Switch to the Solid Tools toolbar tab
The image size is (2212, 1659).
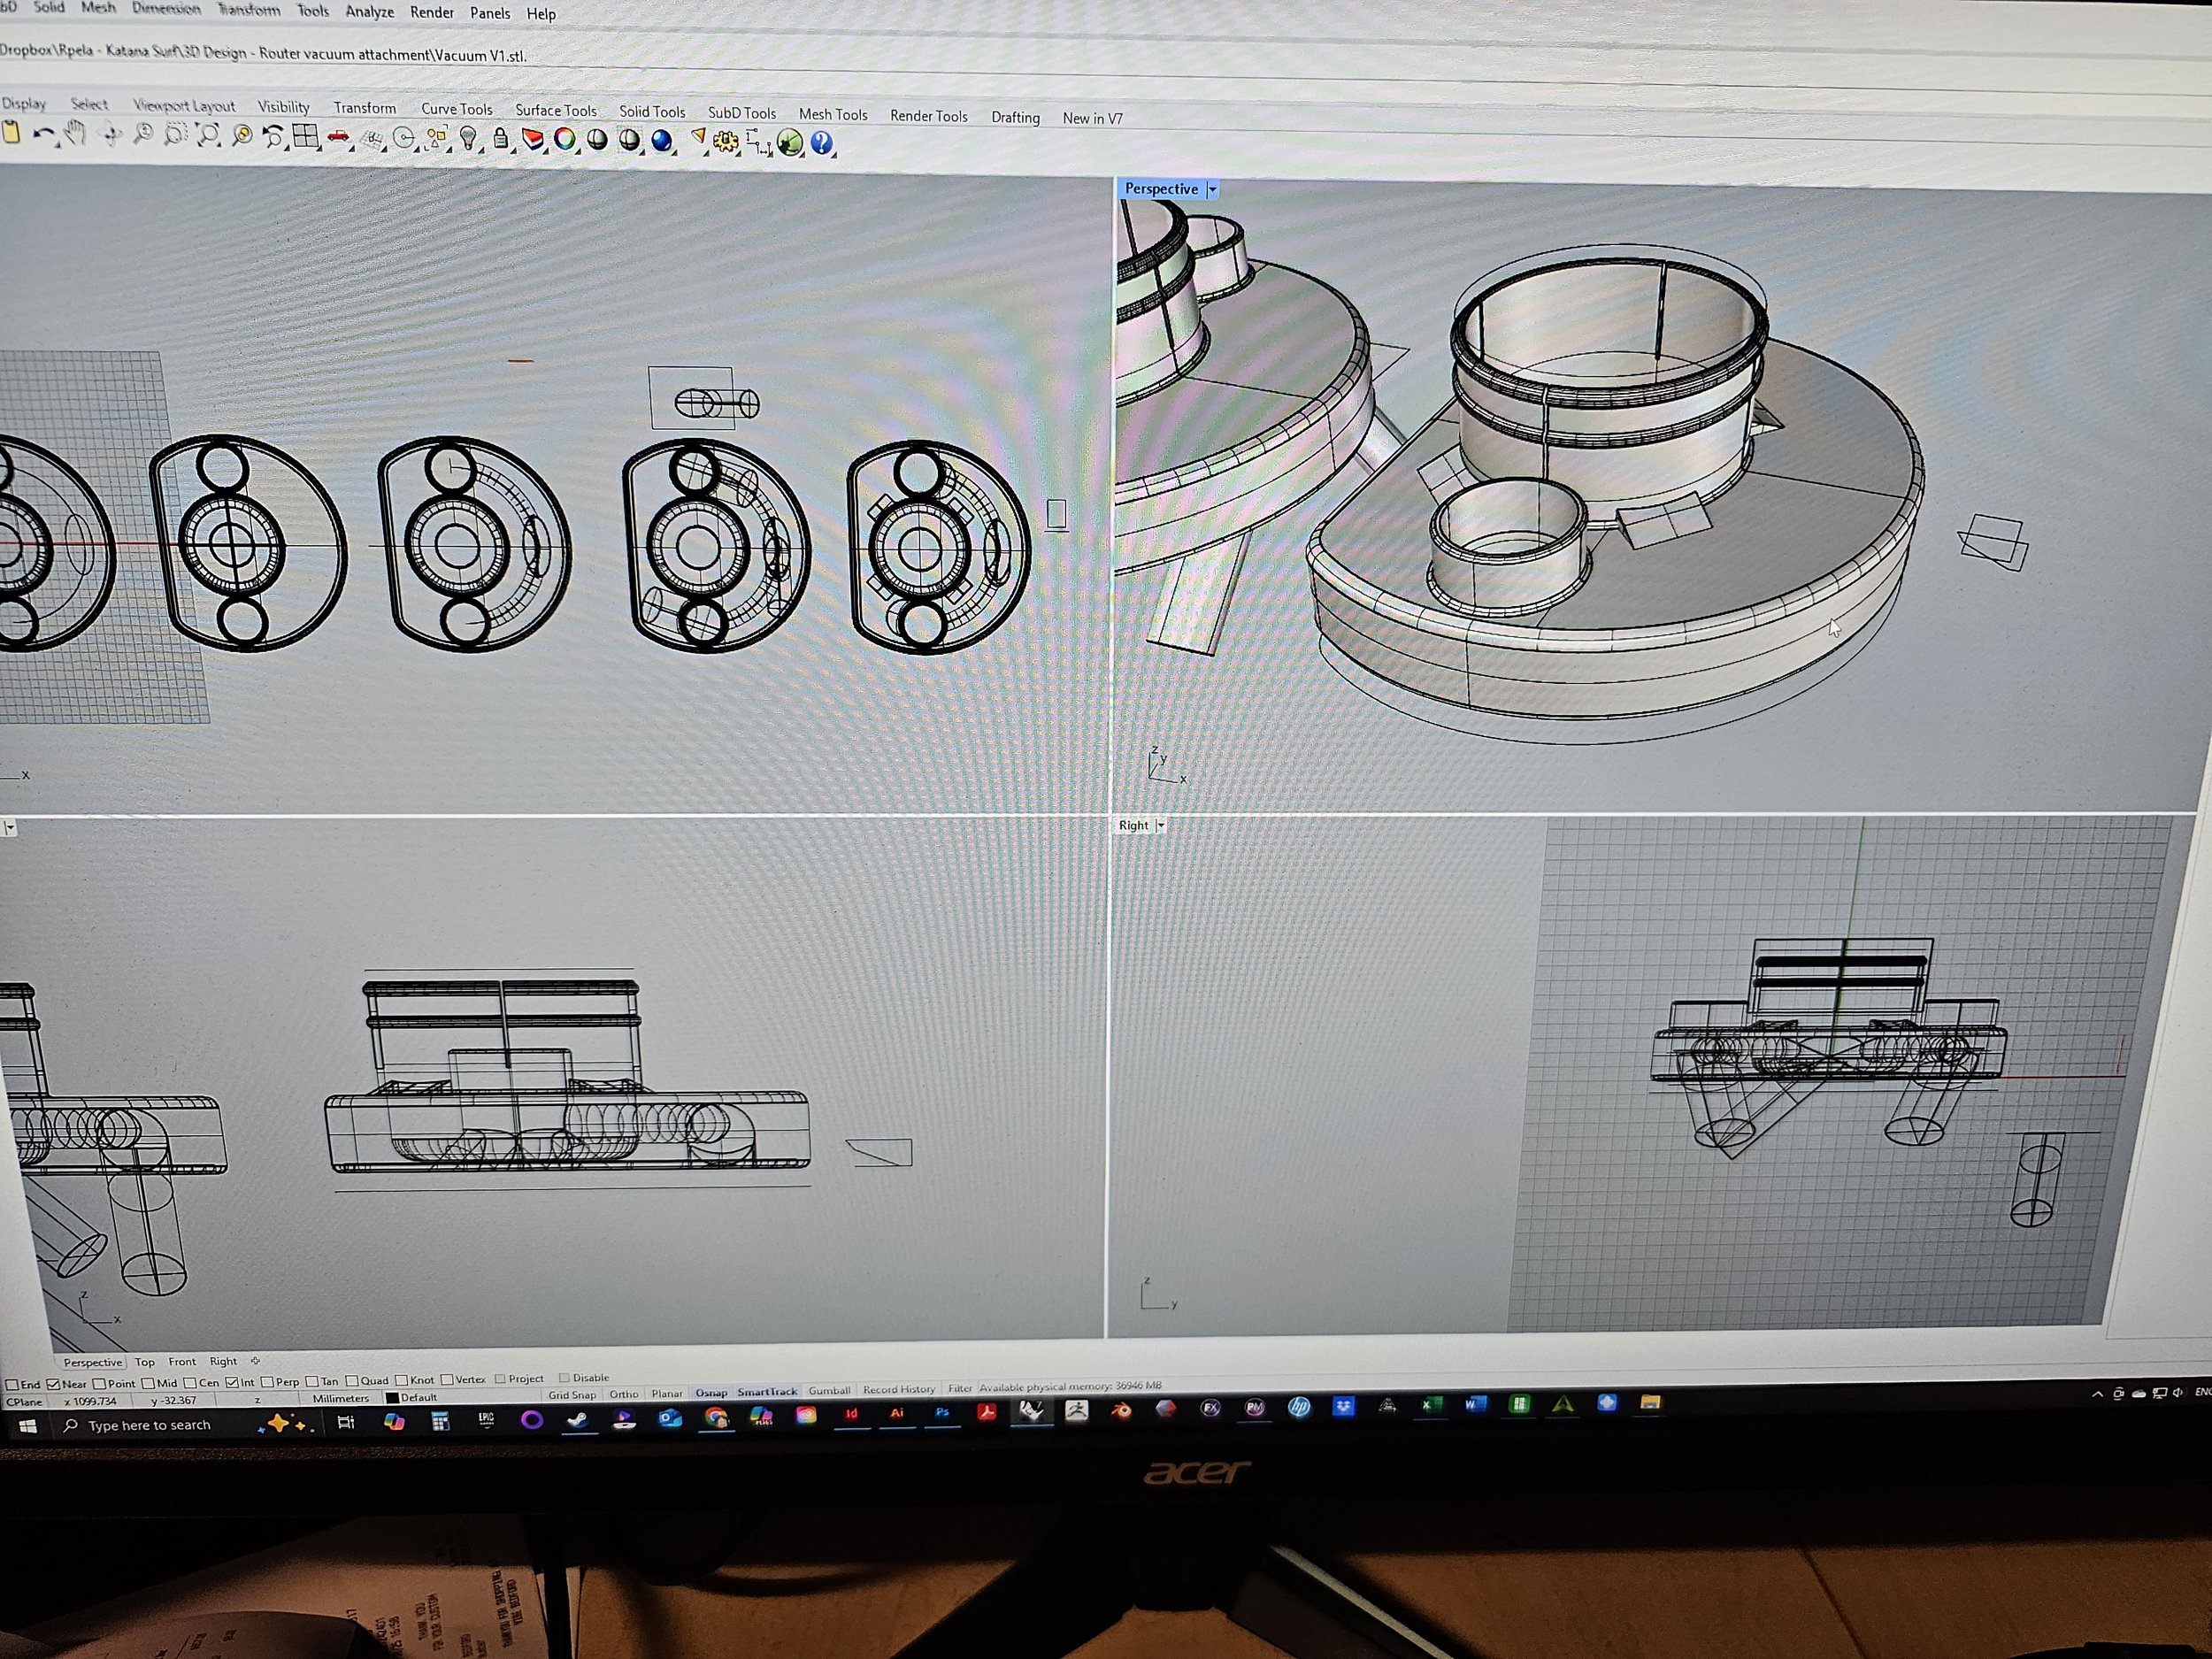click(x=652, y=112)
